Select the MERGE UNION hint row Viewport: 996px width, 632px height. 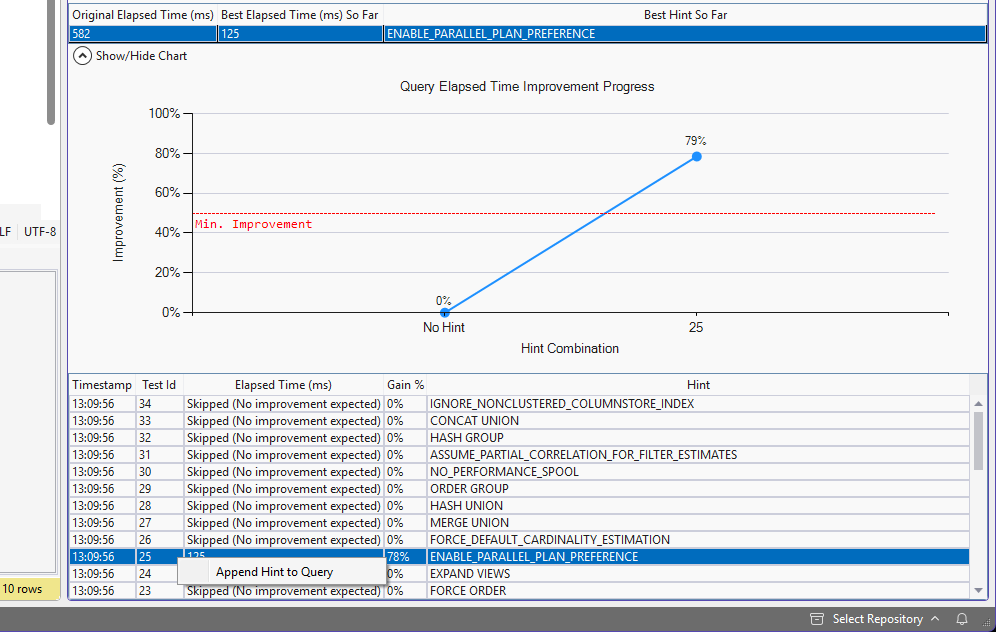(x=519, y=523)
